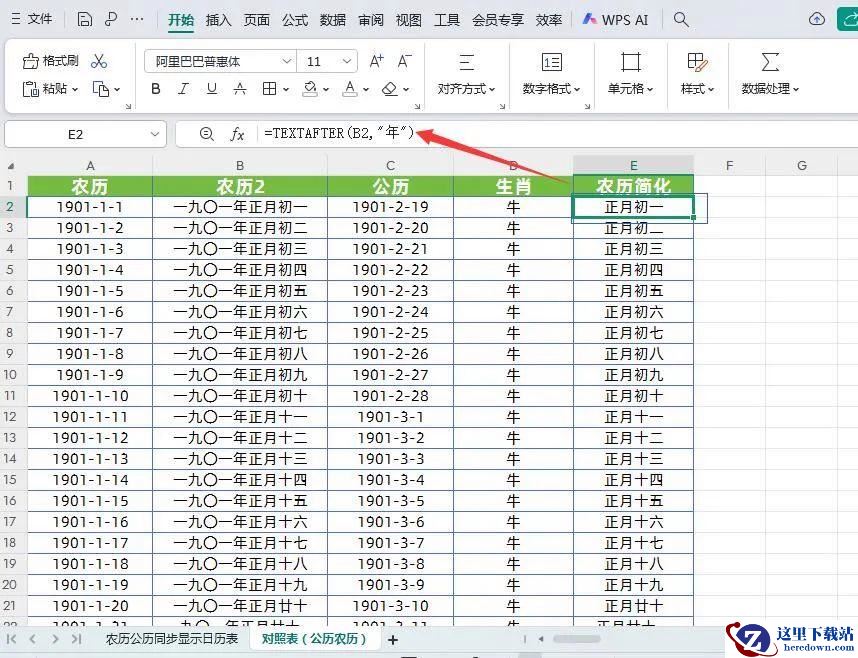
Task: Select the 格式刷 format painter
Action: tap(51, 61)
